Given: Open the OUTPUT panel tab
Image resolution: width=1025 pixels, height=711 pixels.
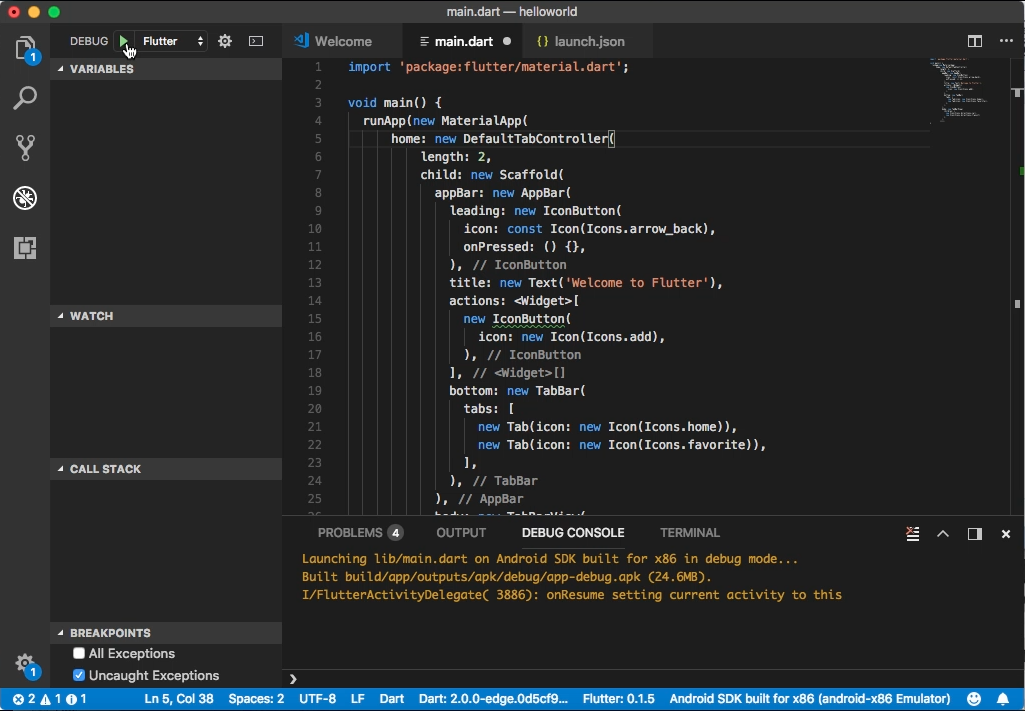Looking at the screenshot, I should coord(461,533).
